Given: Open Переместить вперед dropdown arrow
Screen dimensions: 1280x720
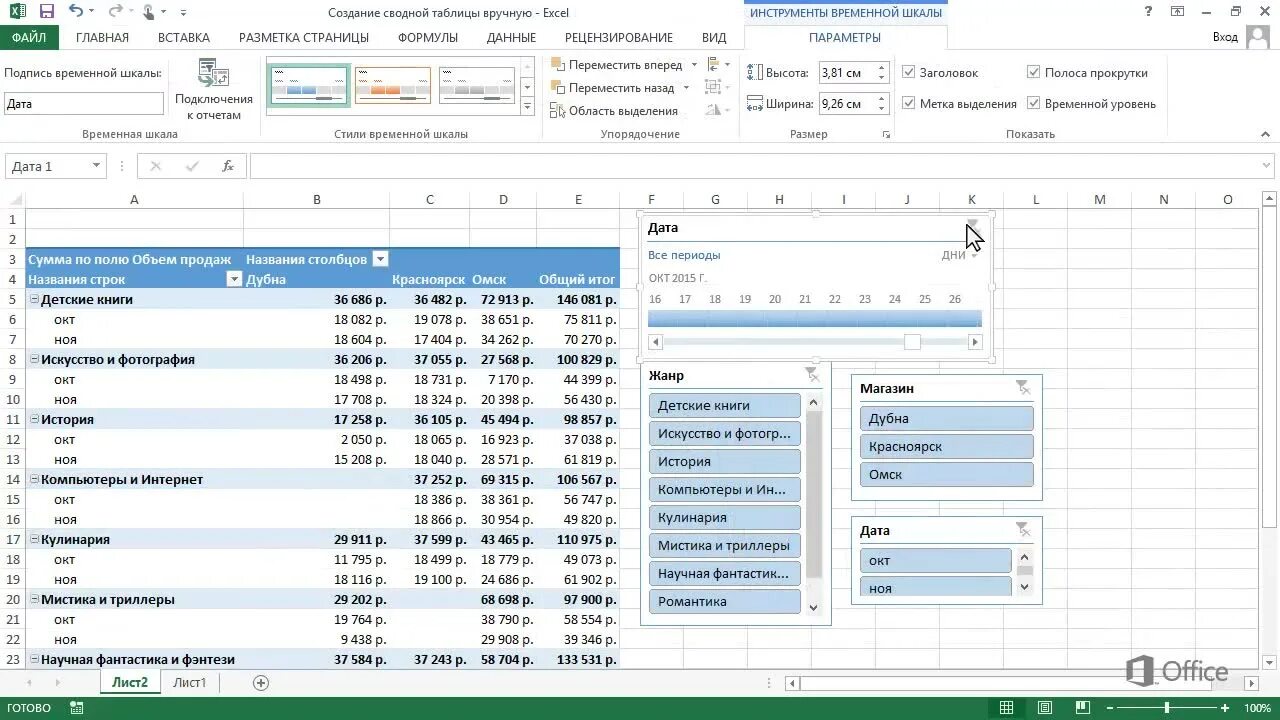Looking at the screenshot, I should click(693, 65).
